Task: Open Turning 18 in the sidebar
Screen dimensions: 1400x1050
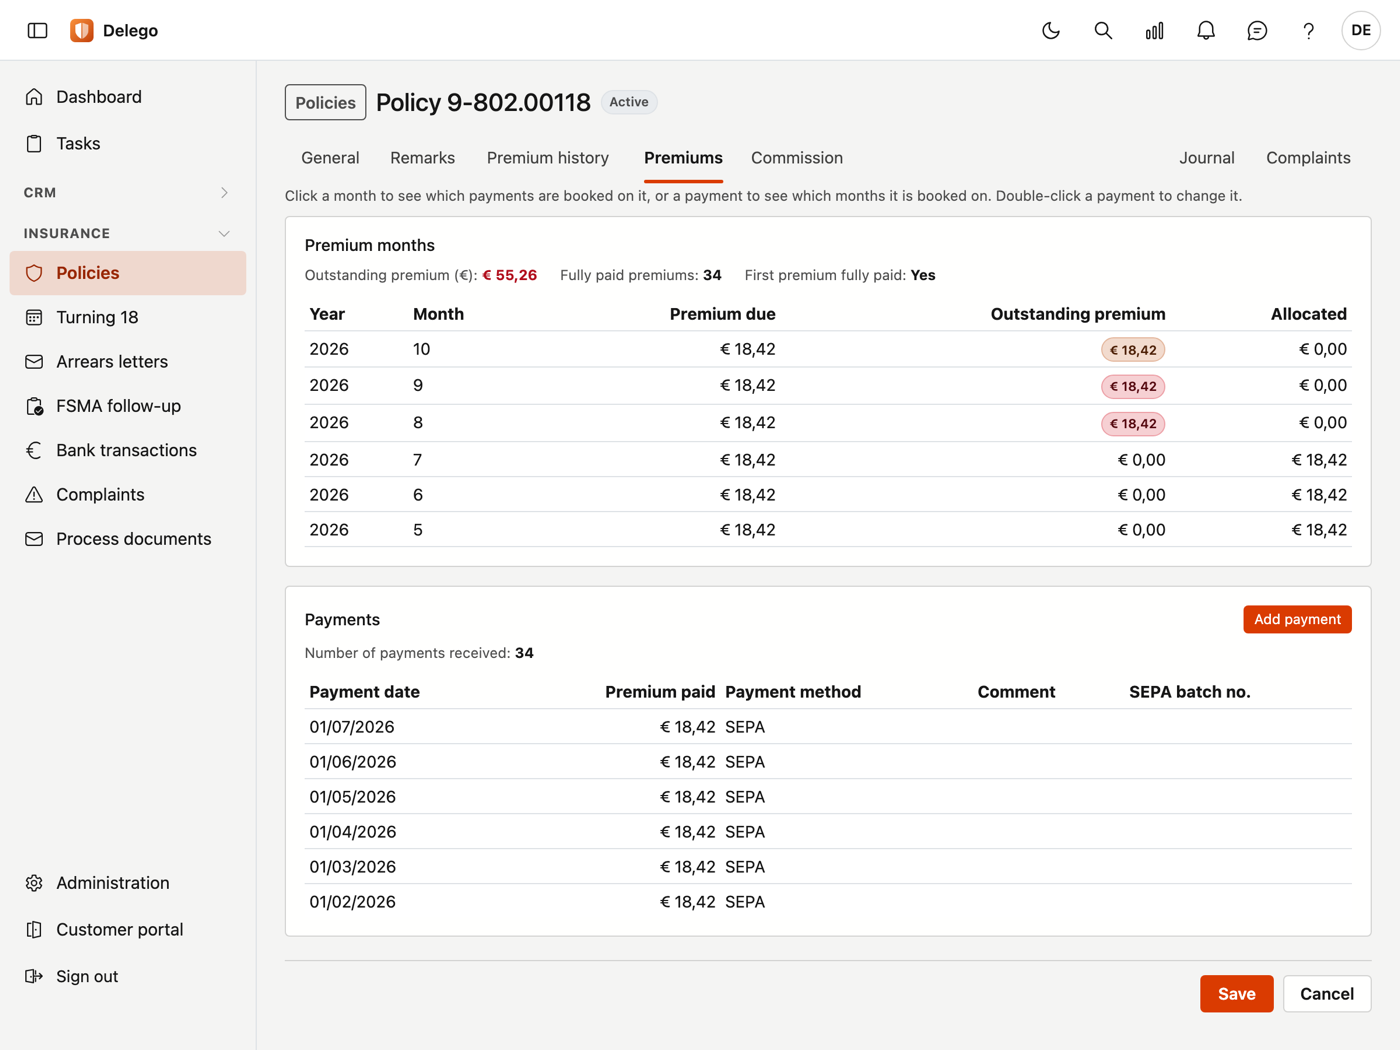Action: pyautogui.click(x=128, y=317)
